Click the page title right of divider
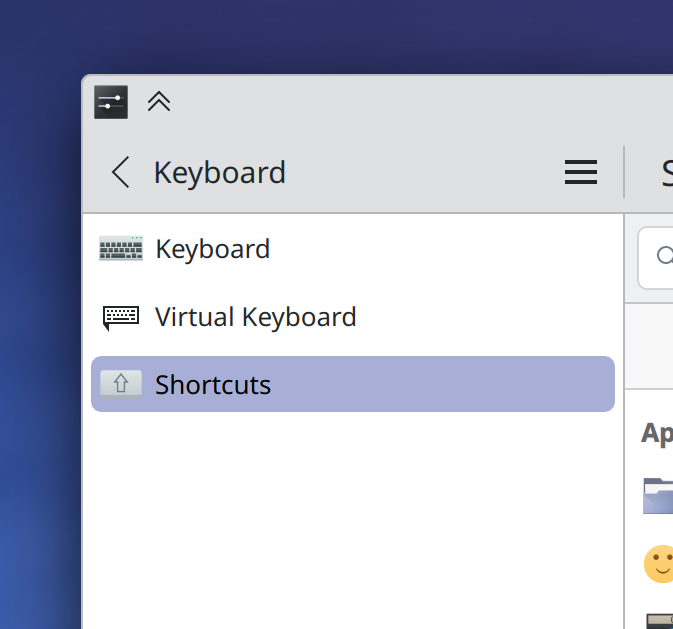The height and width of the screenshot is (629, 673). (x=667, y=173)
